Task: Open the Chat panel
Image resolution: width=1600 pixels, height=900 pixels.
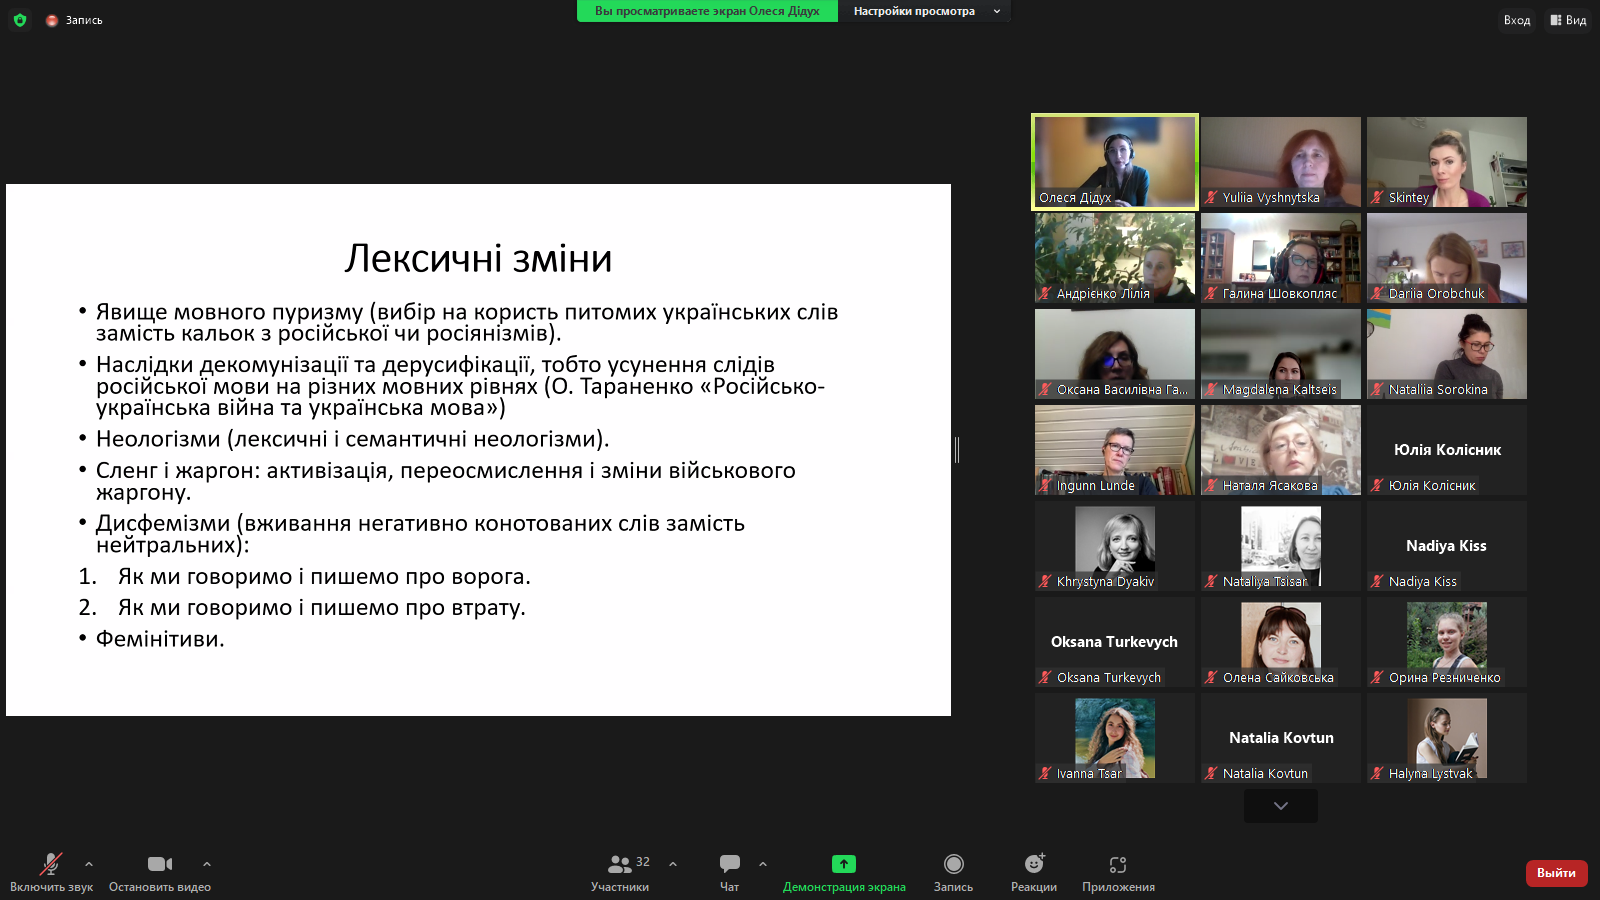Action: coord(730,864)
